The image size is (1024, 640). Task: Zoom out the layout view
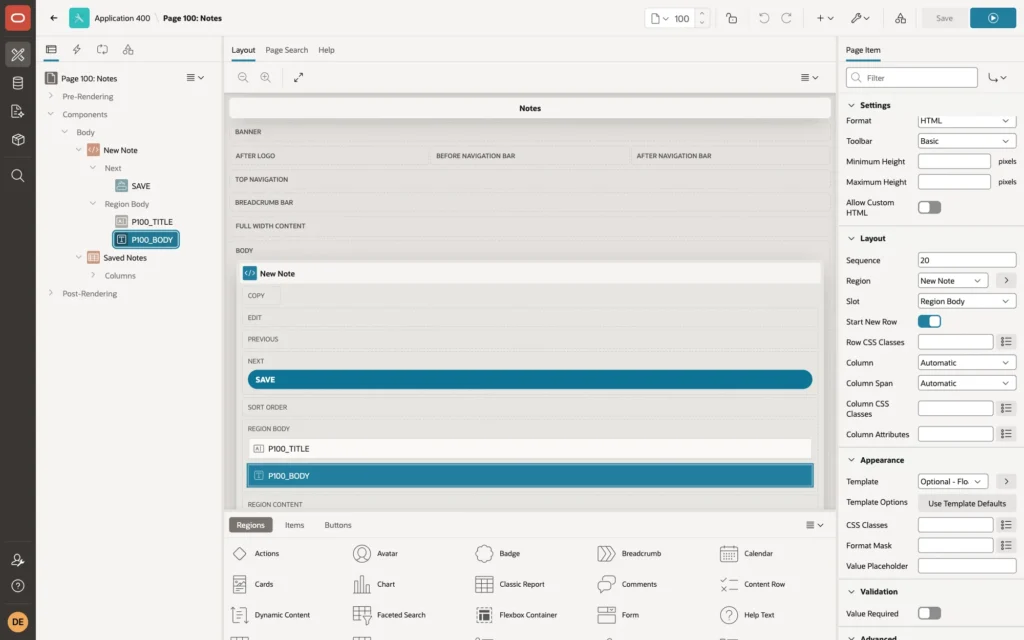(243, 77)
